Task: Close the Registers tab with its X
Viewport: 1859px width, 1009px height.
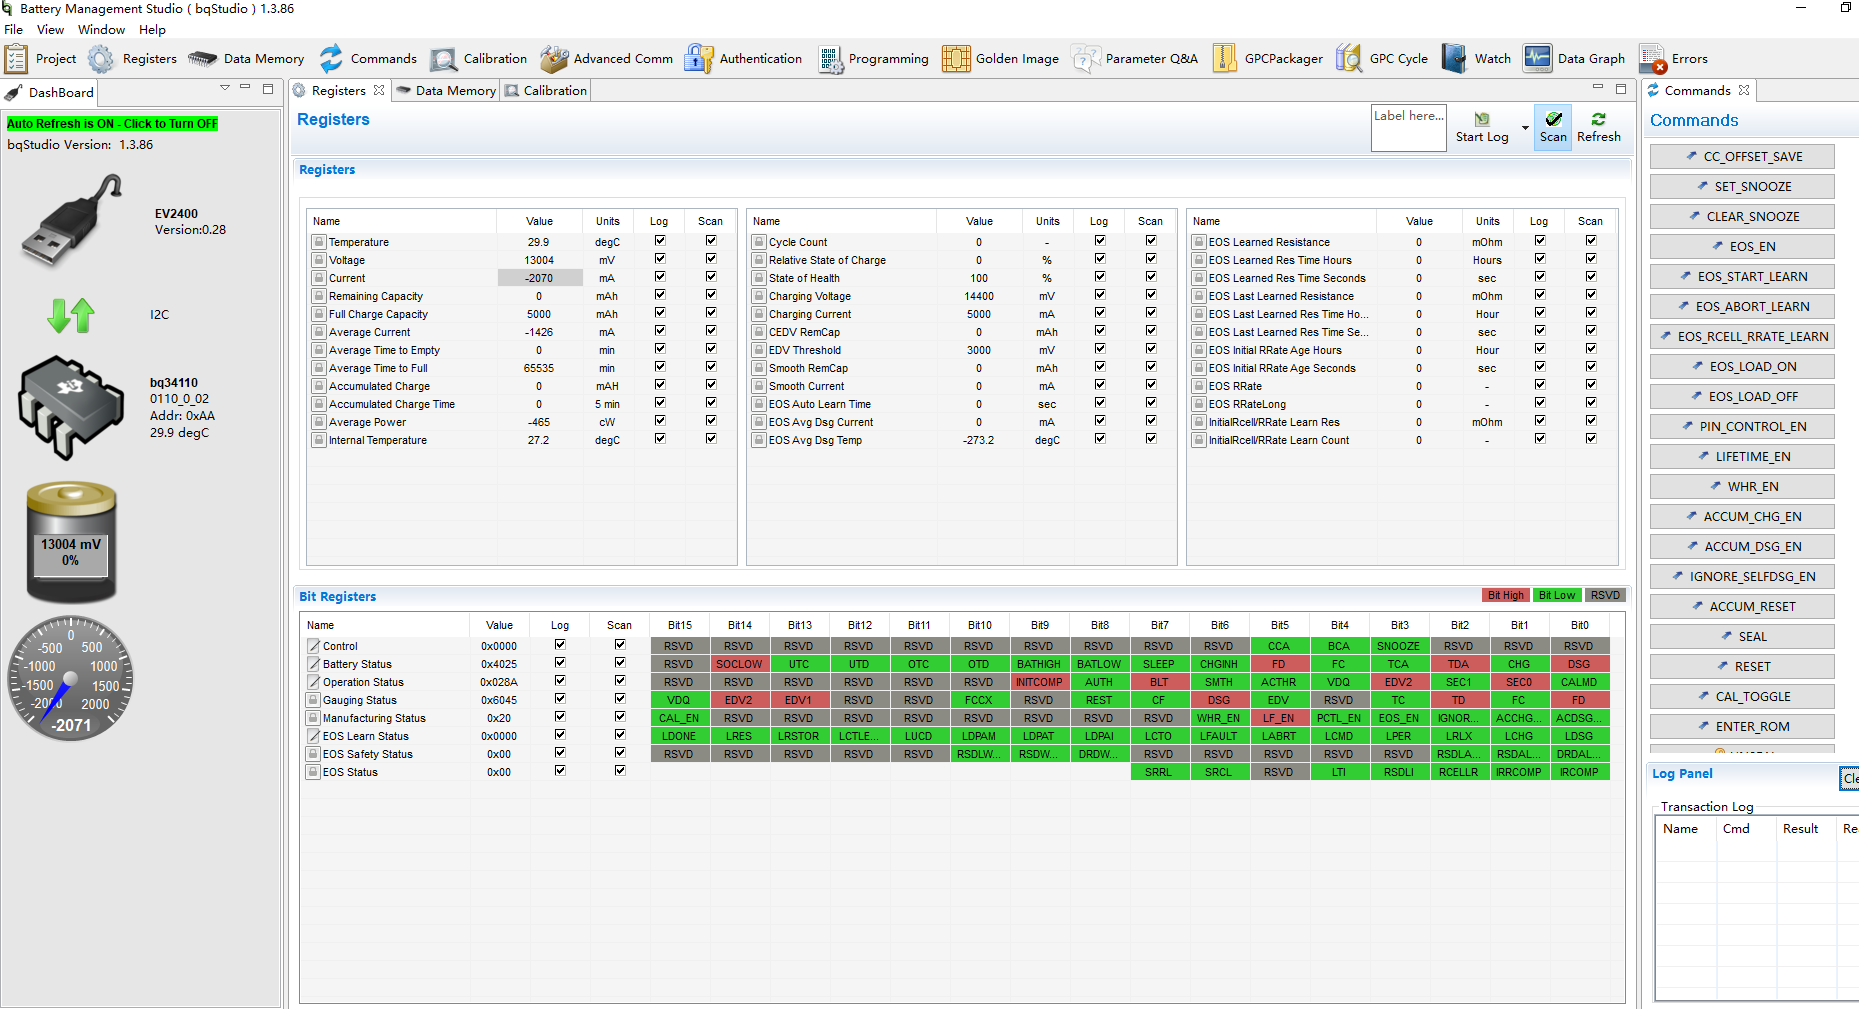Action: coord(379,90)
